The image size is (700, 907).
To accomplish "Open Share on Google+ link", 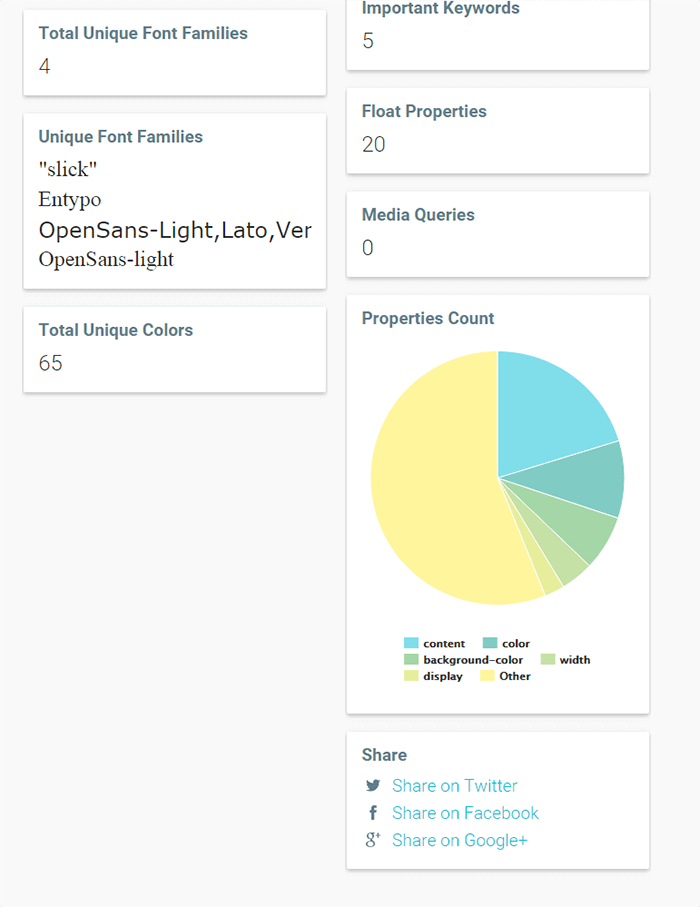I will [x=459, y=840].
